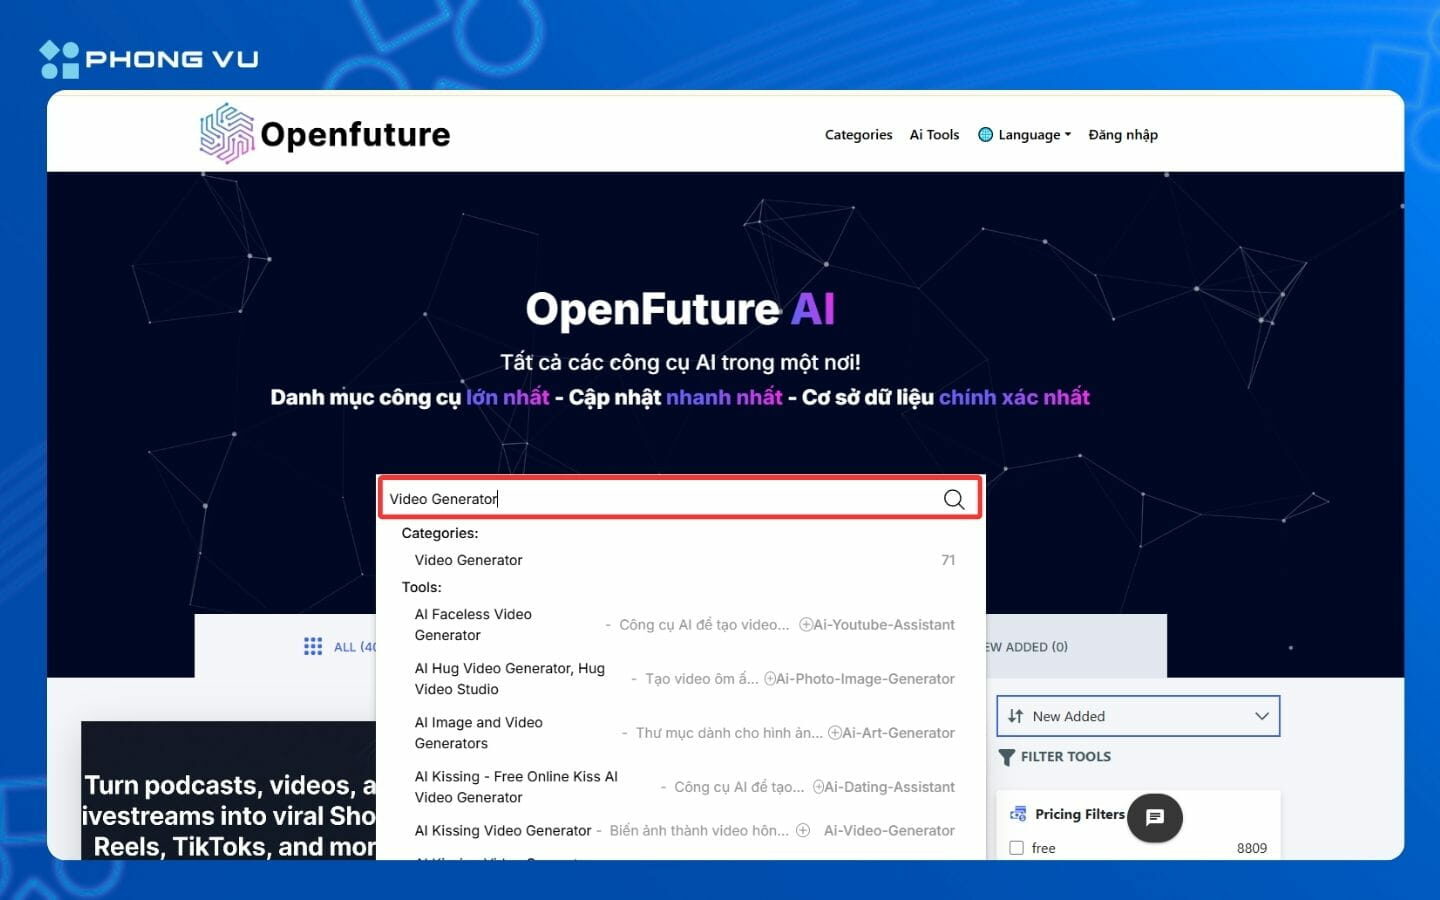1440x900 pixels.
Task: Click the search magnifier icon
Action: (954, 499)
